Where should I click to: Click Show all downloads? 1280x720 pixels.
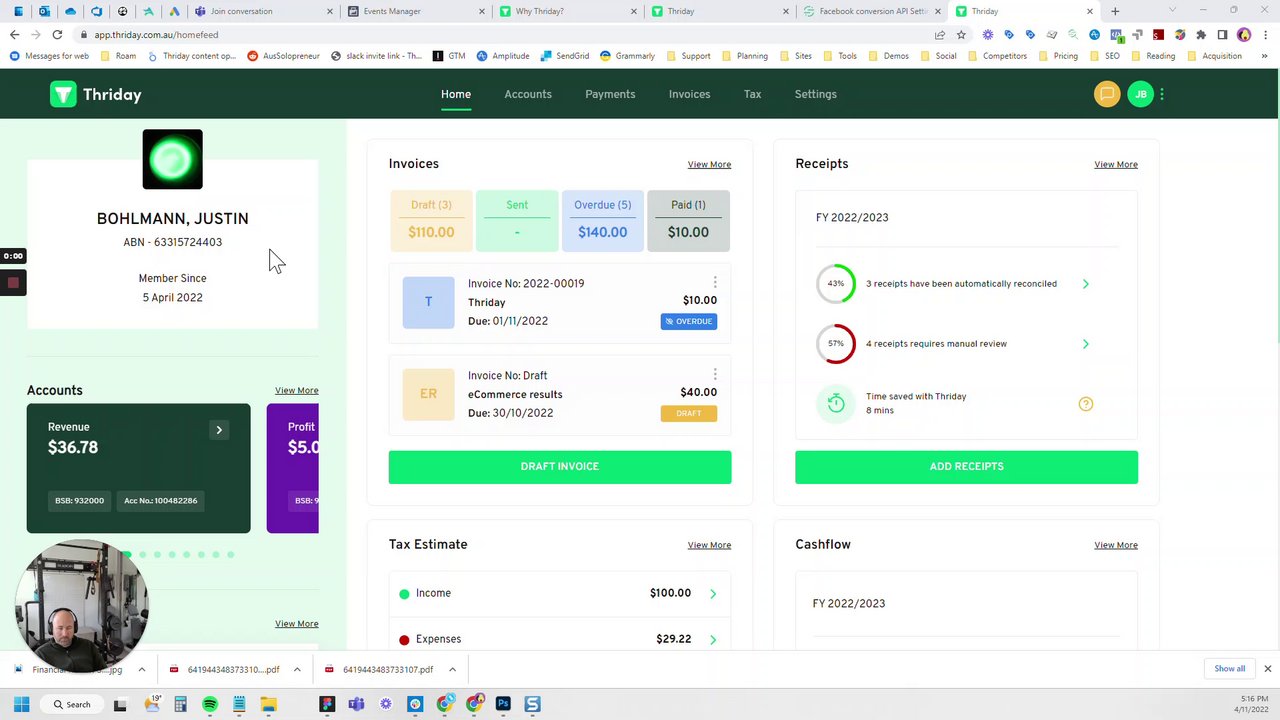click(x=1230, y=669)
